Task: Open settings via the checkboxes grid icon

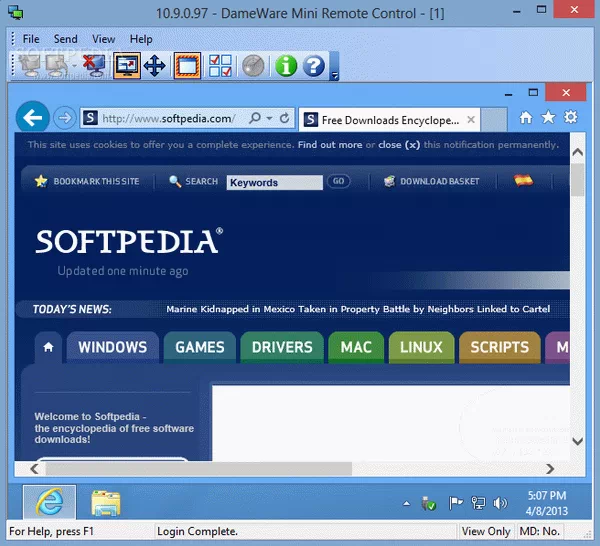Action: coord(220,66)
